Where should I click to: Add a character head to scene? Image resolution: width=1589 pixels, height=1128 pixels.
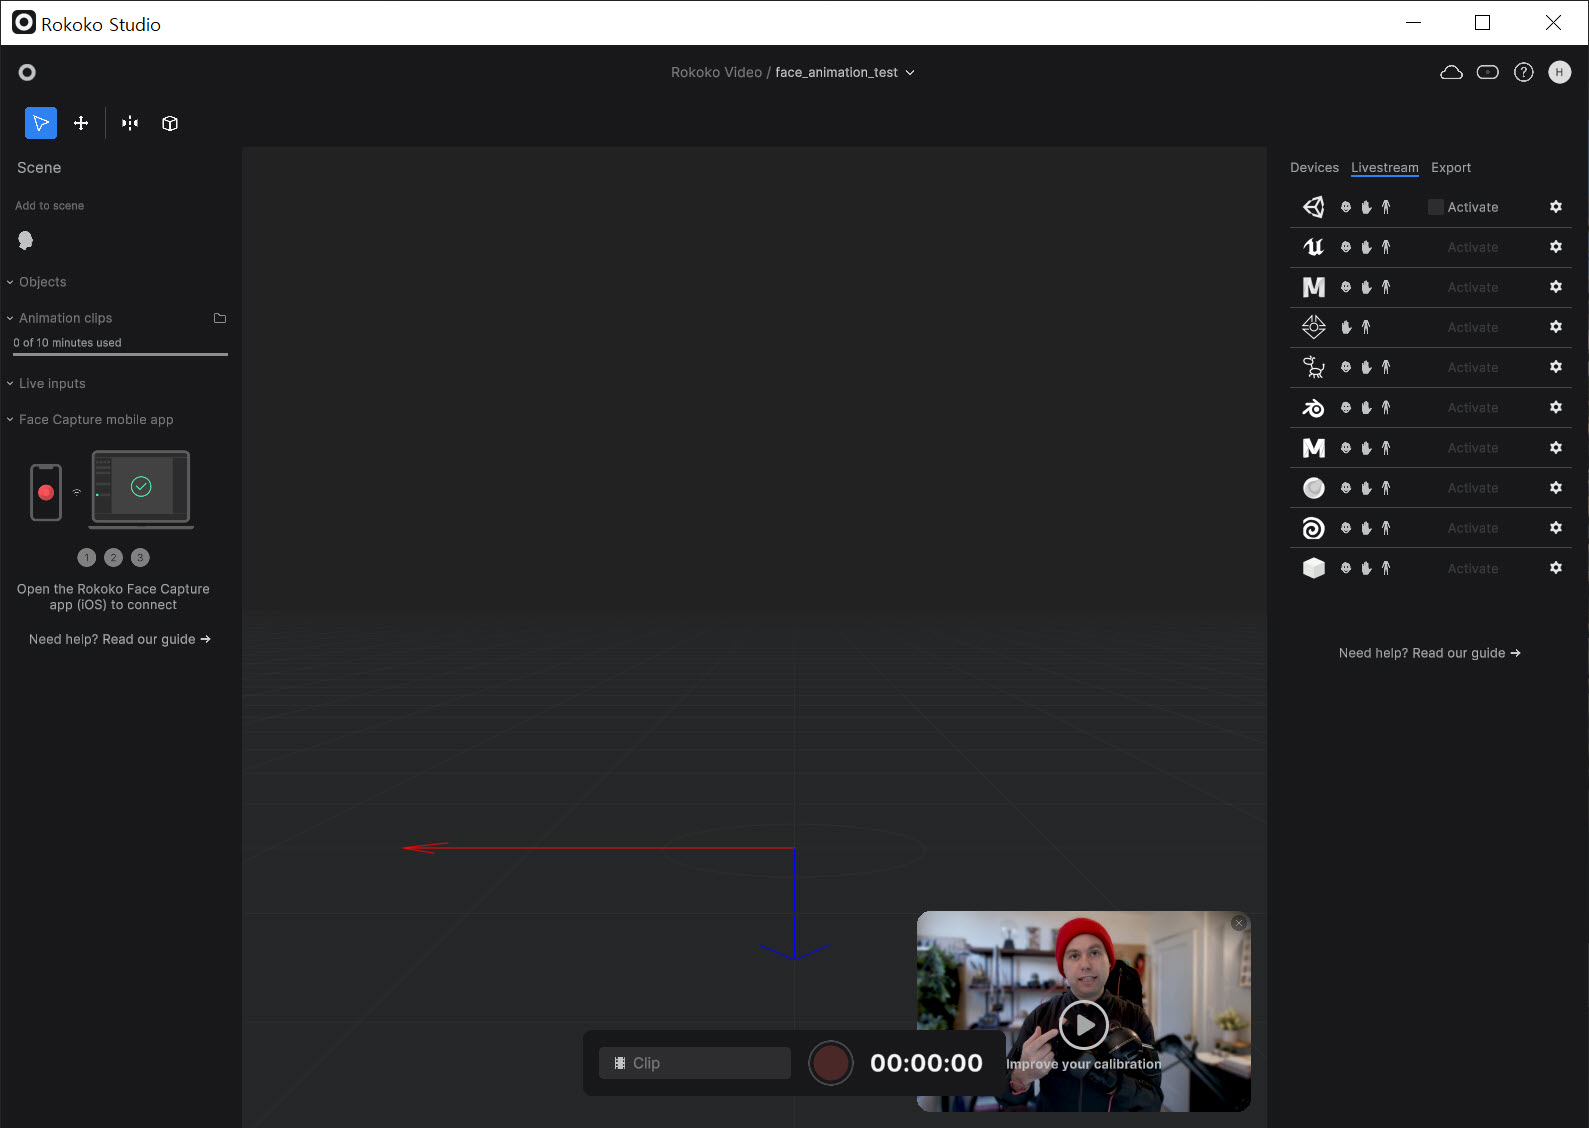tap(26, 240)
